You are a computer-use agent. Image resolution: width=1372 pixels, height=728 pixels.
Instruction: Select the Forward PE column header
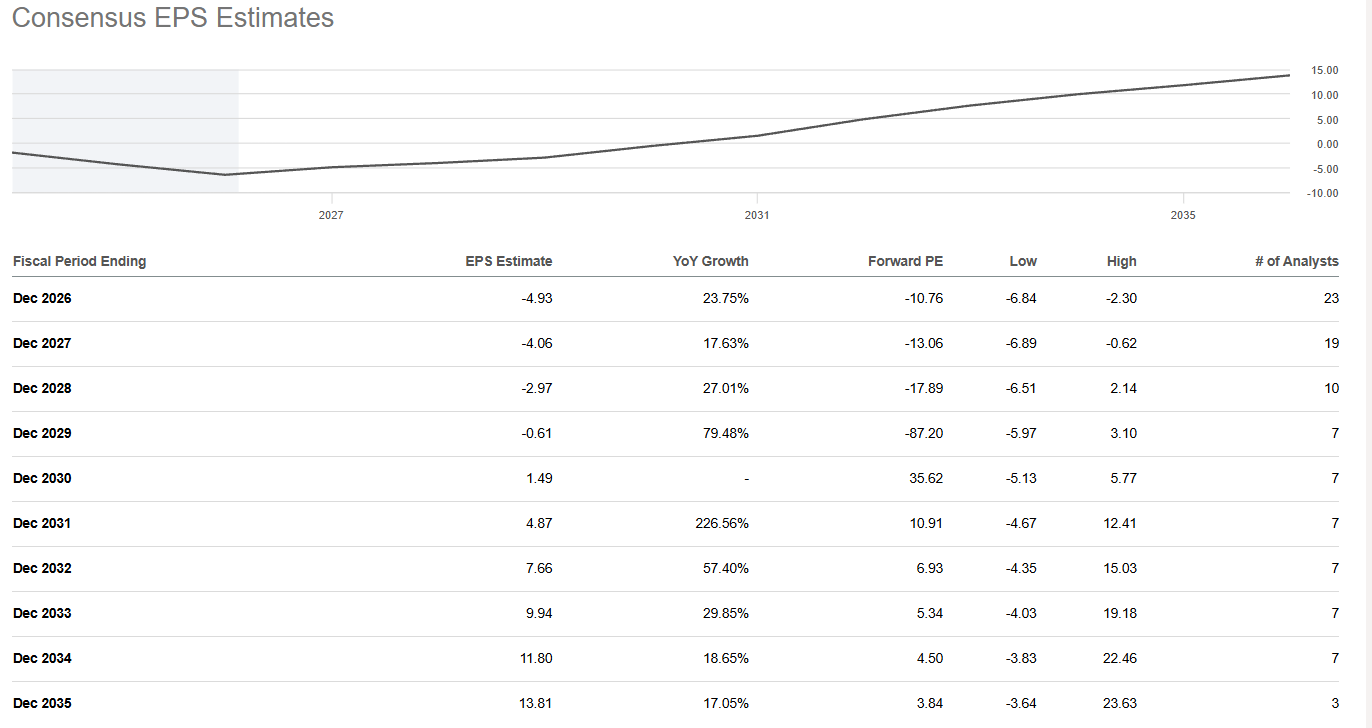point(905,261)
